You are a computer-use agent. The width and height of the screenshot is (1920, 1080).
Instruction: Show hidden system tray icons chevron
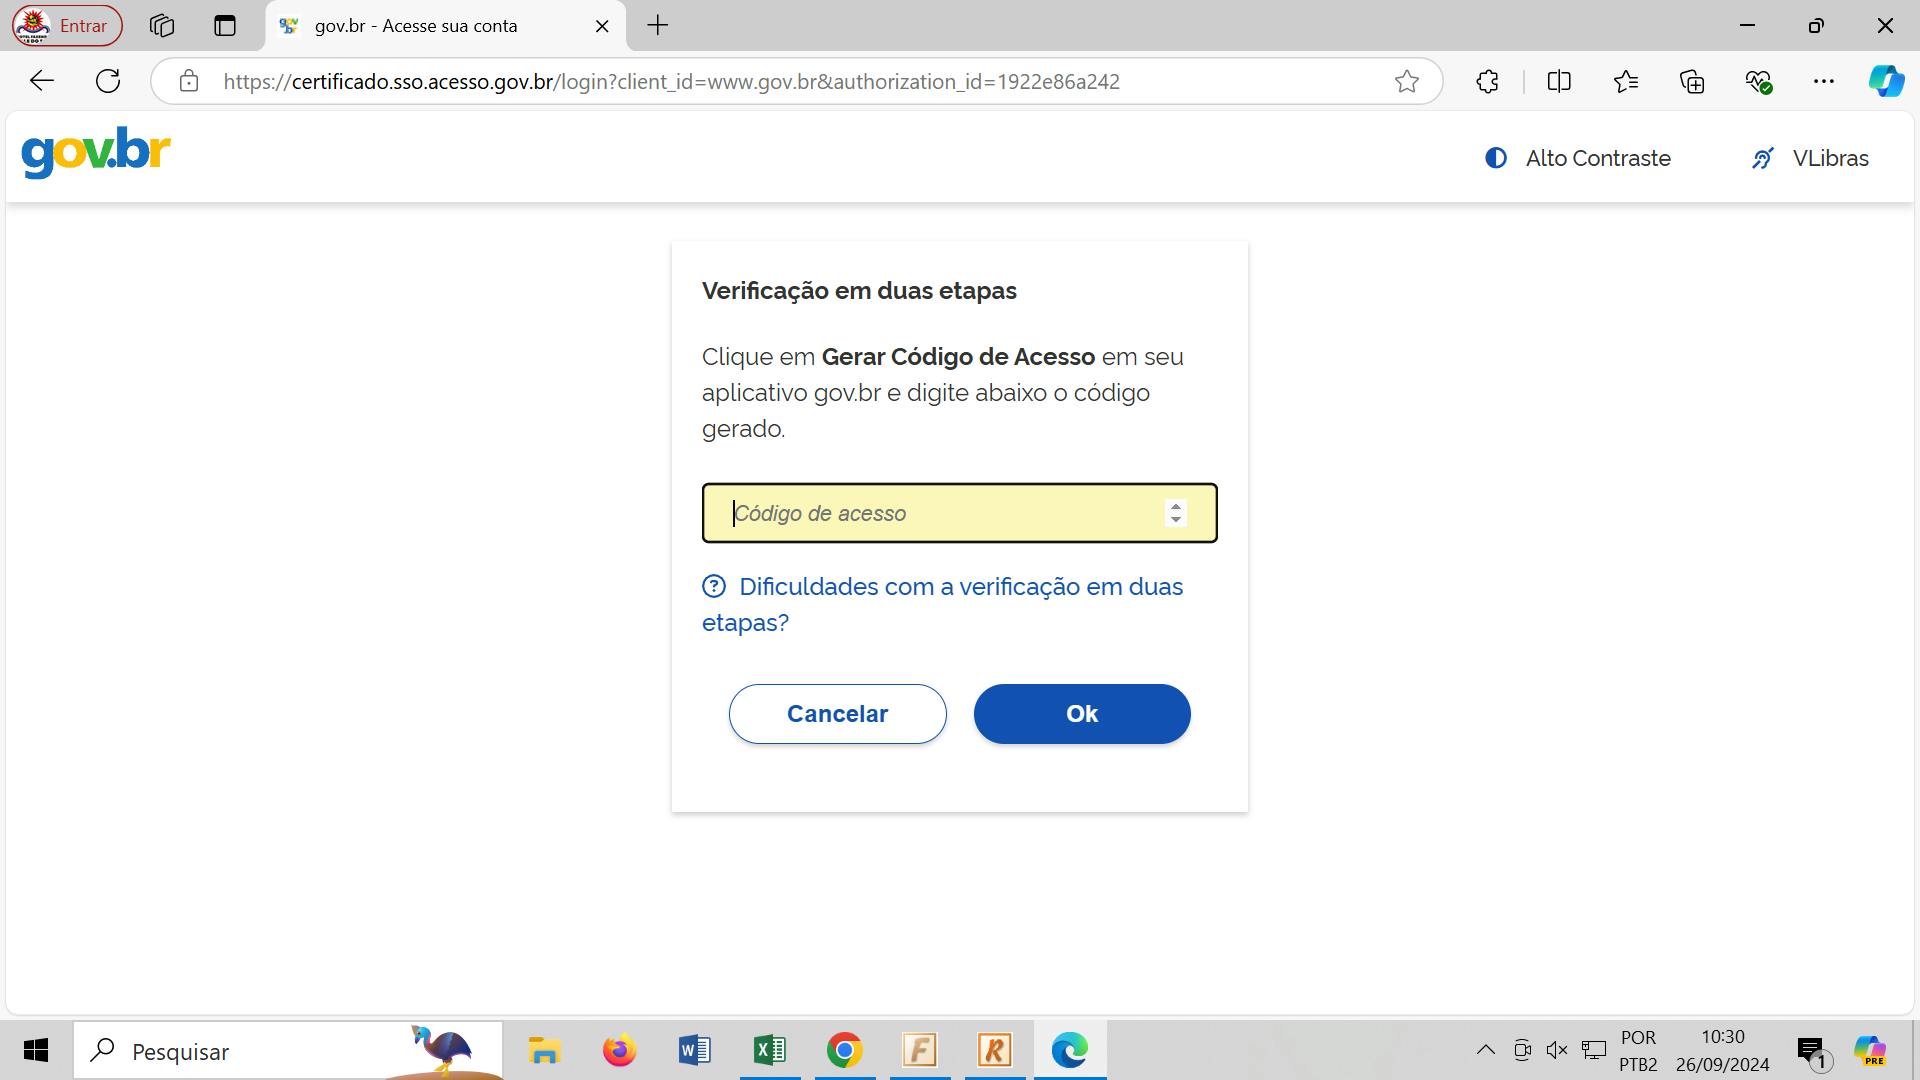(x=1486, y=1050)
